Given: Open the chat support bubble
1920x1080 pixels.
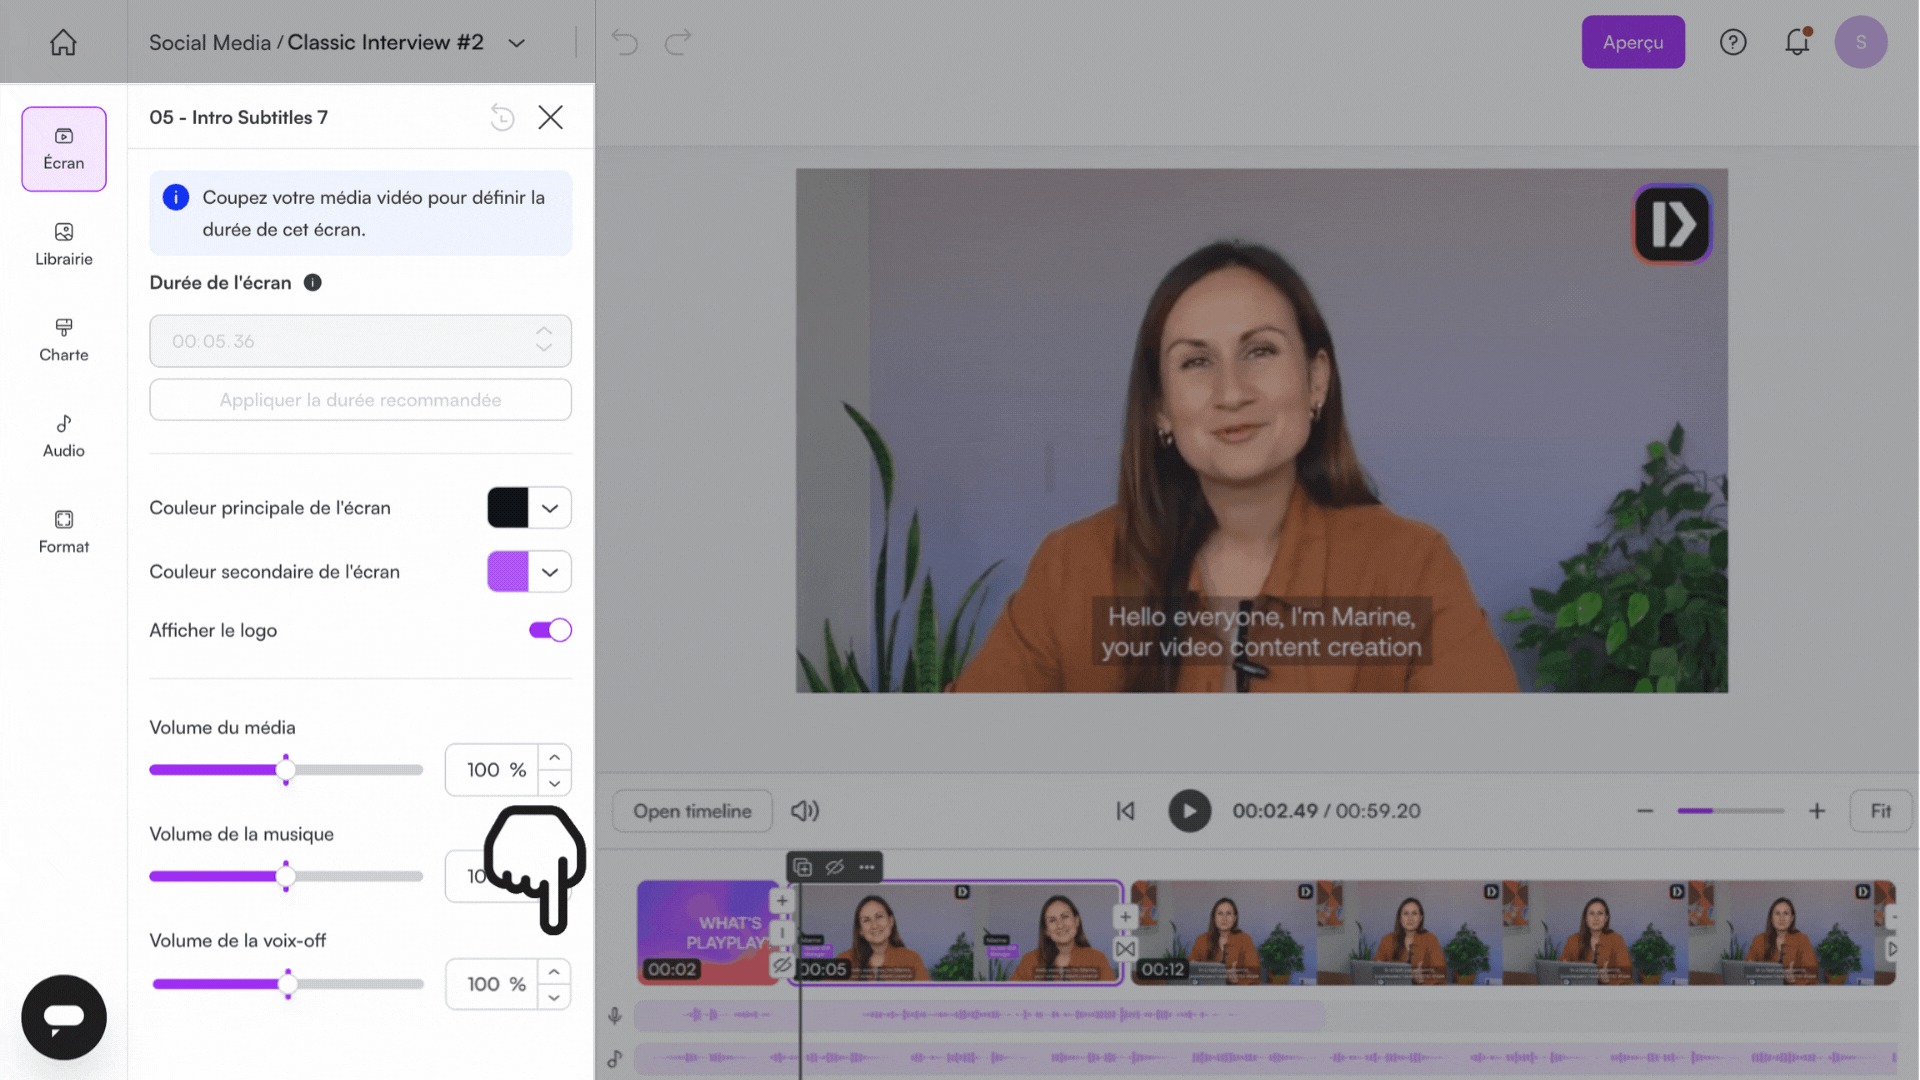Looking at the screenshot, I should pos(63,1017).
